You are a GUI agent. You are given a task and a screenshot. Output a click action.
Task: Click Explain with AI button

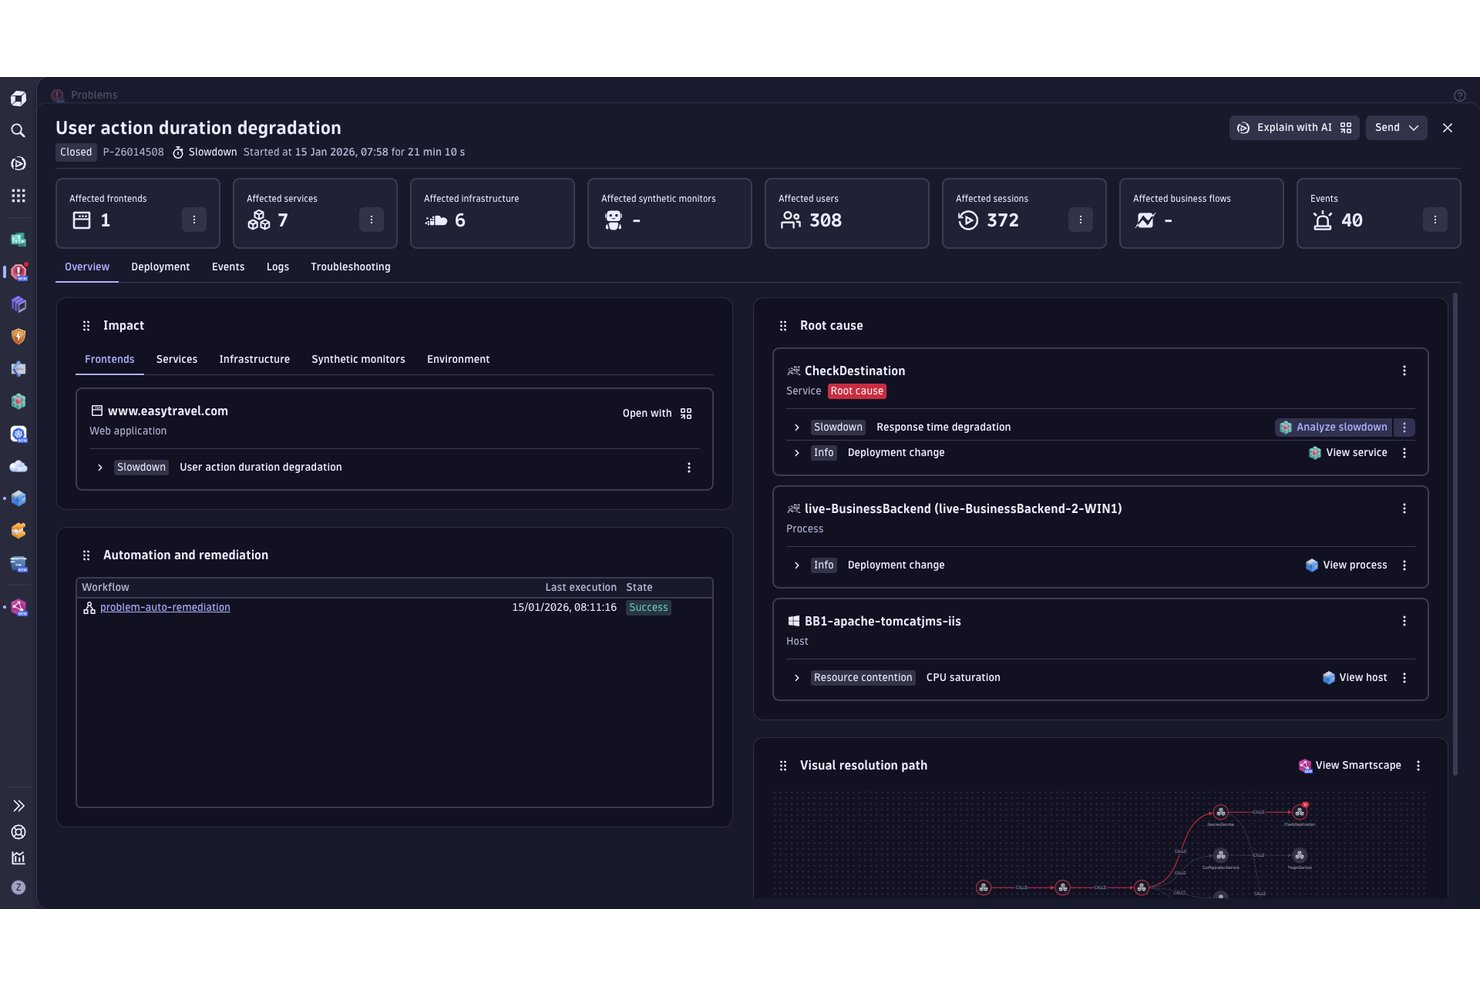[1294, 127]
